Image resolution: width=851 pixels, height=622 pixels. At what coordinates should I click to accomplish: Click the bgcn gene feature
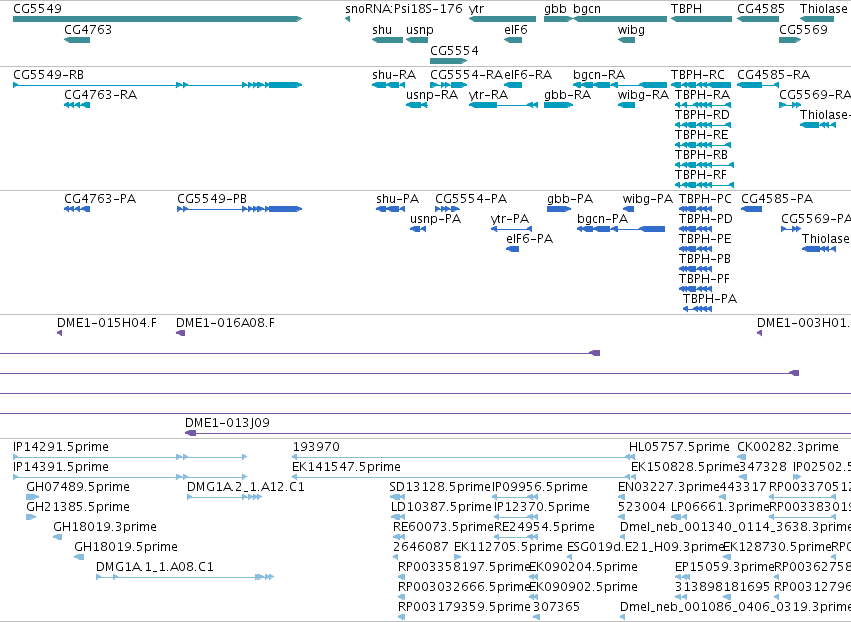(x=620, y=19)
